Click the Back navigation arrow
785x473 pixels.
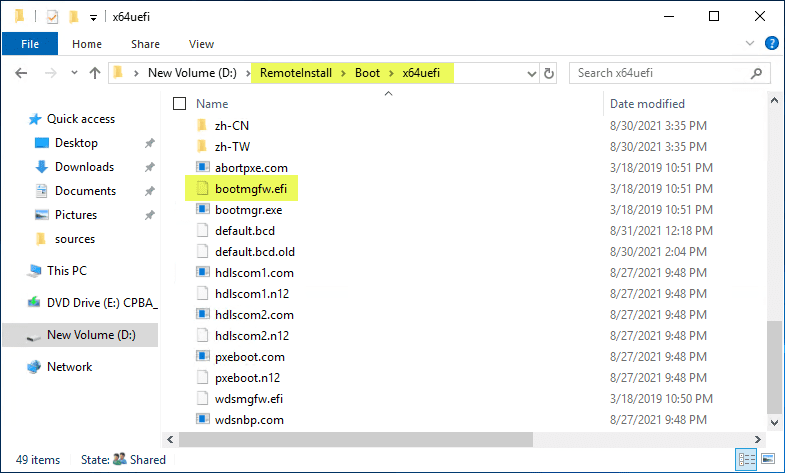coord(22,73)
